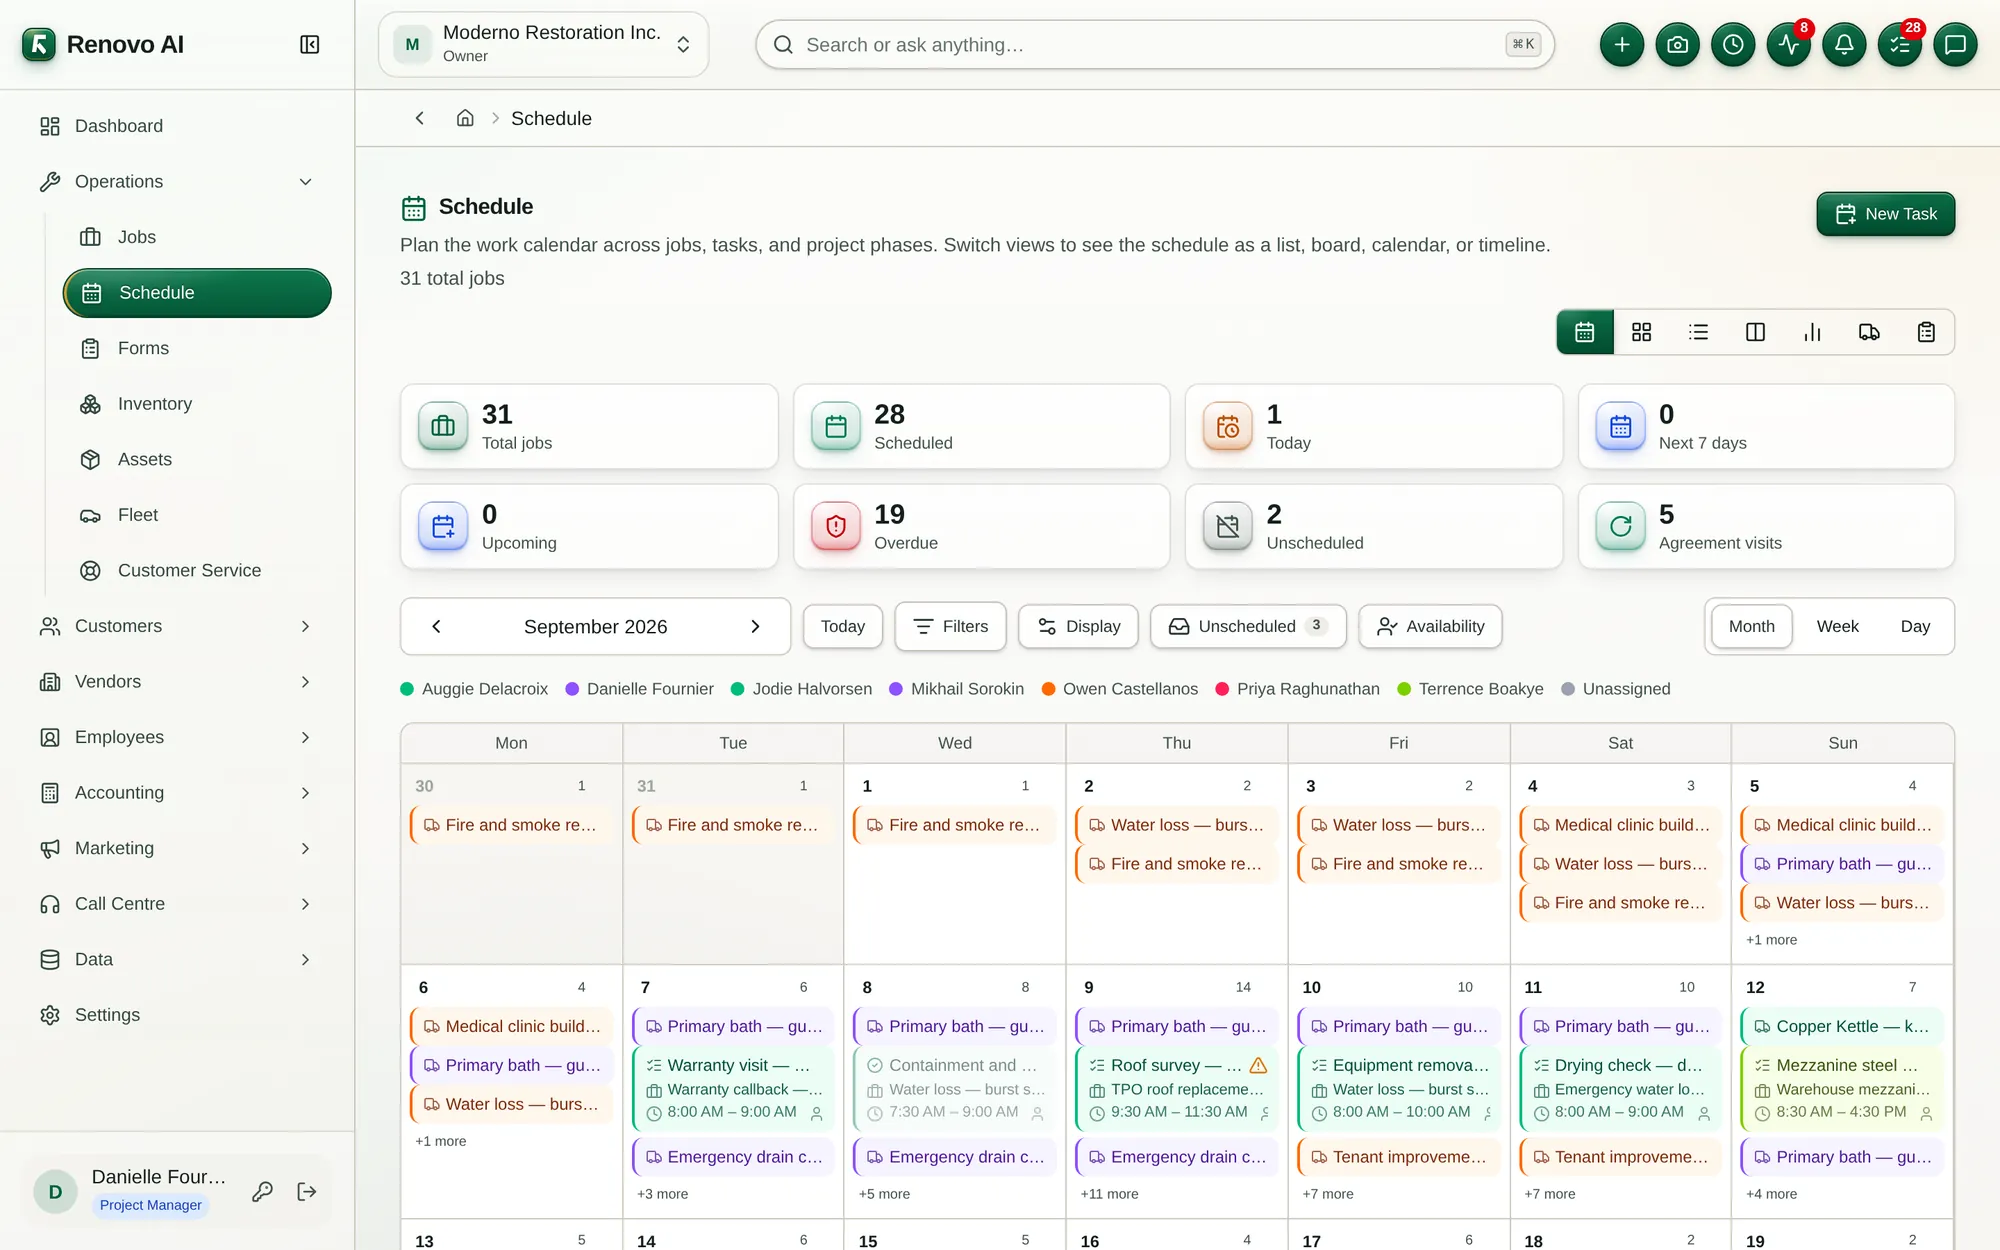Image resolution: width=2000 pixels, height=1250 pixels.
Task: Toggle the Unscheduled 3 panel button
Action: pyautogui.click(x=1248, y=626)
